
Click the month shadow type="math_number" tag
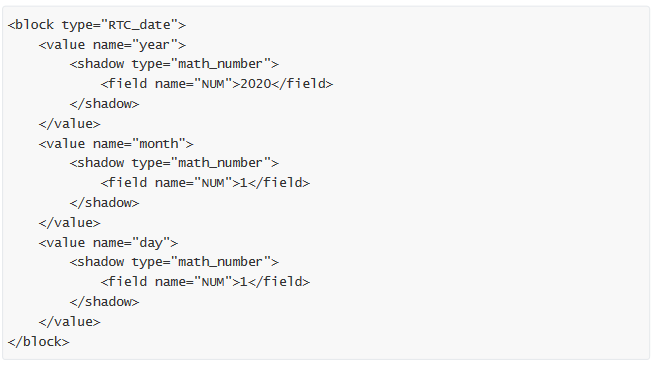point(174,163)
